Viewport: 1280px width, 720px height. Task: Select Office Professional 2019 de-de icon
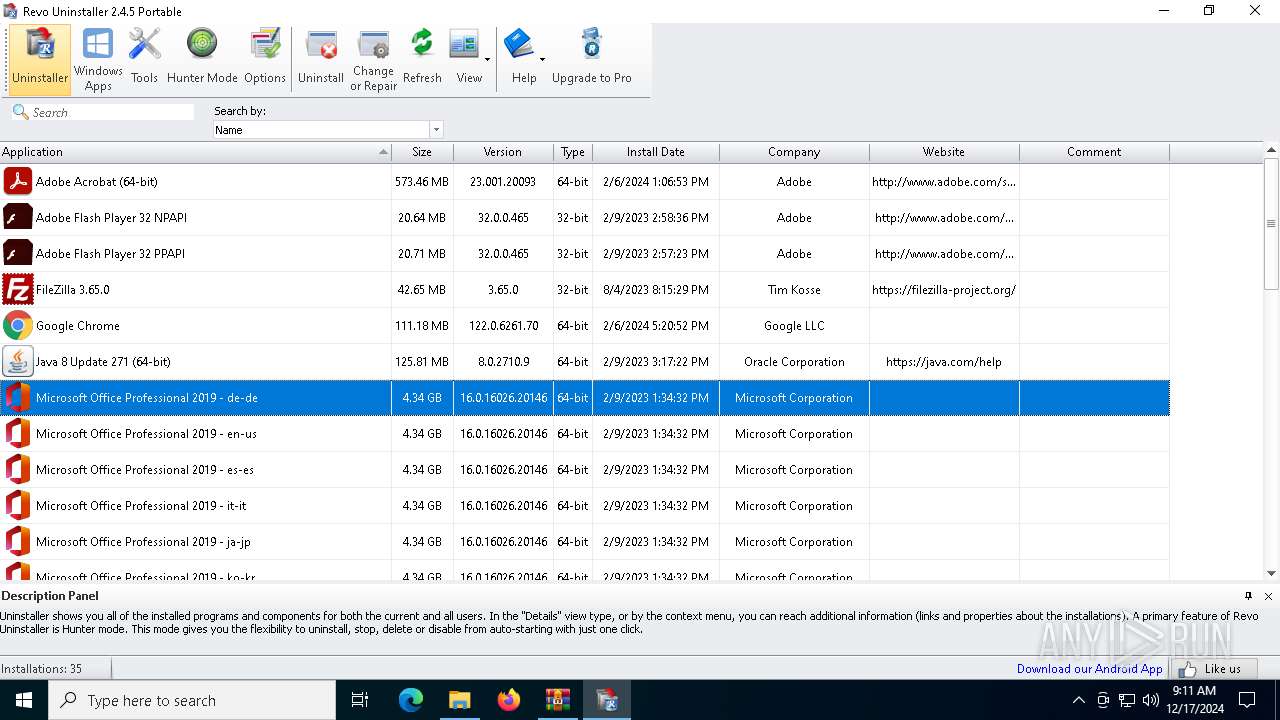(x=17, y=397)
